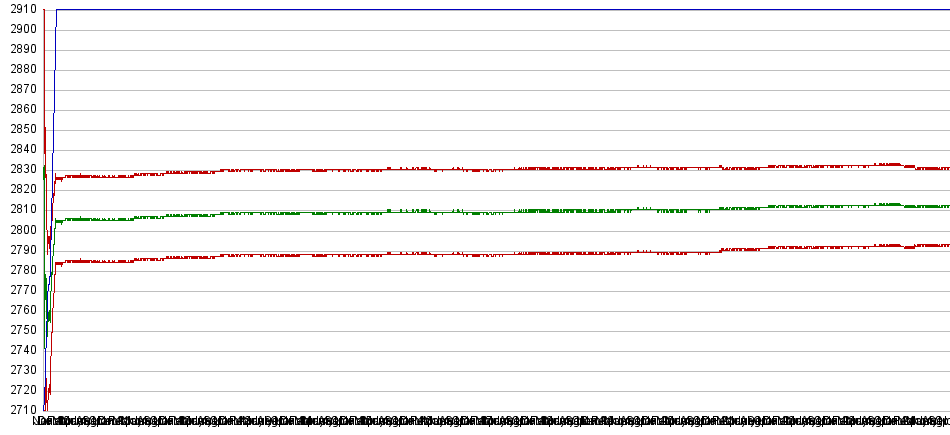Select the green data series line
This screenshot has height=435, width=950.
pyautogui.click(x=500, y=212)
